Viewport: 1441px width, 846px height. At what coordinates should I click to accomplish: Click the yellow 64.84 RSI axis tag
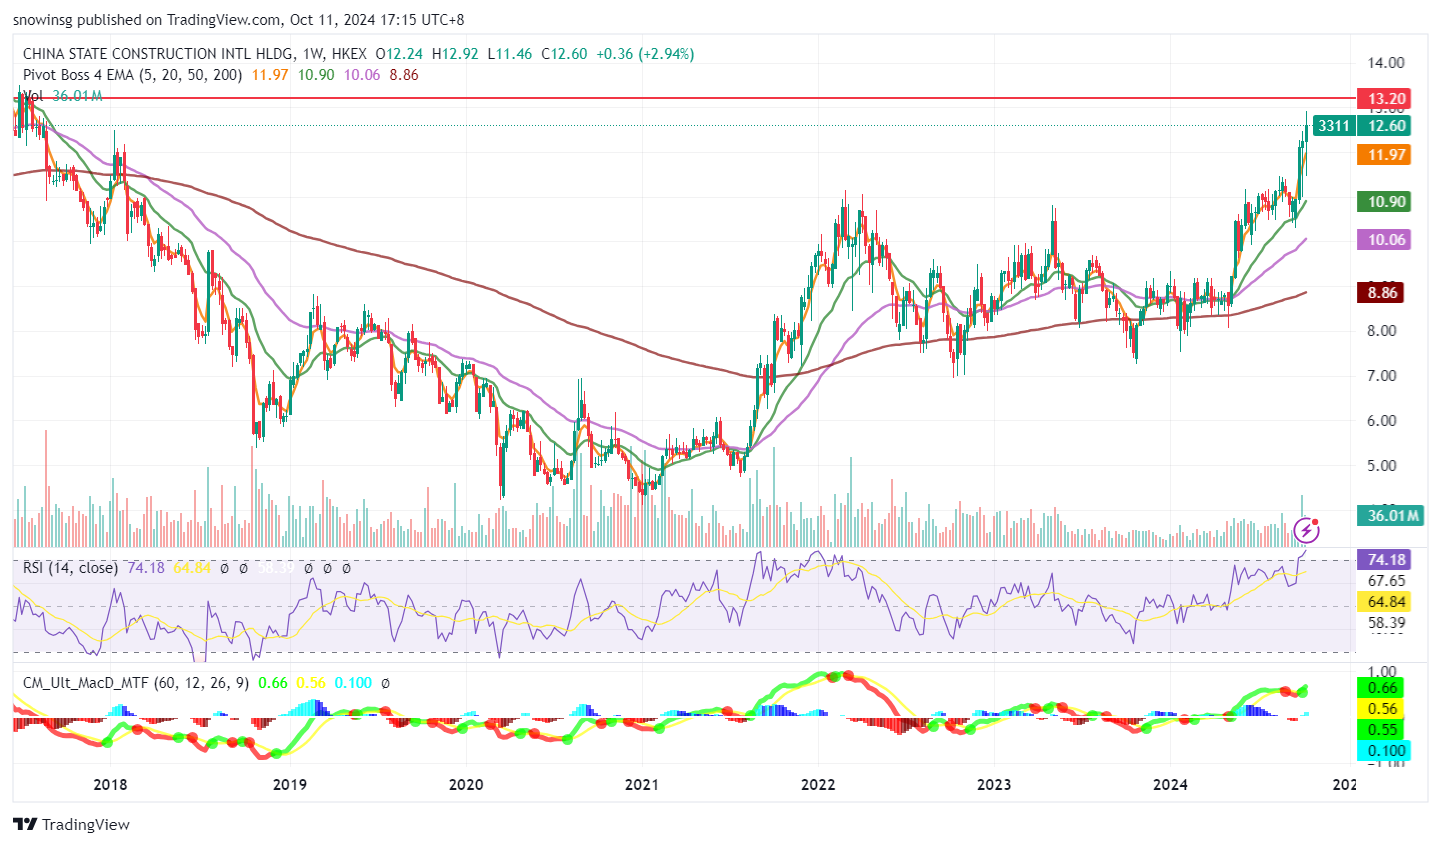[1383, 602]
